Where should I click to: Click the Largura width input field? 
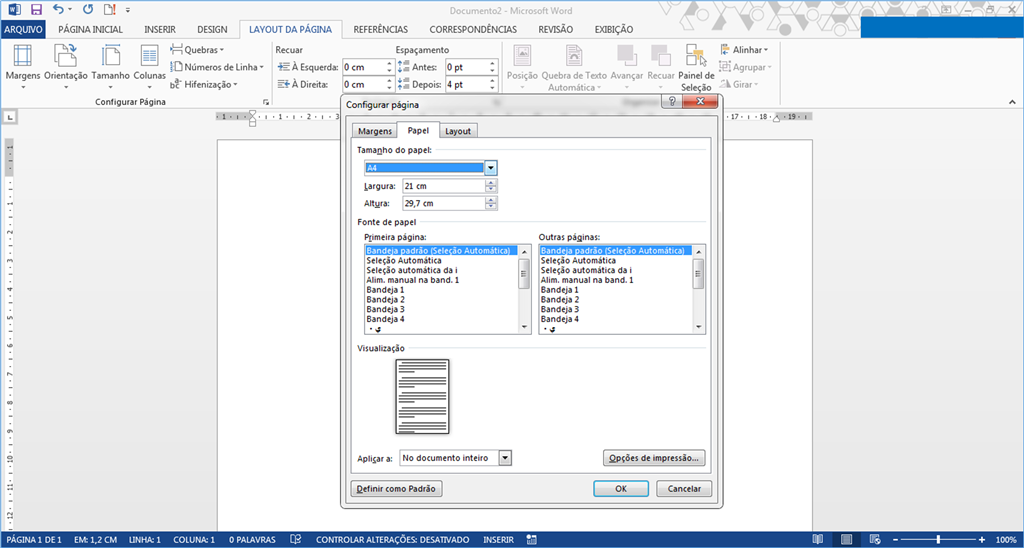(443, 186)
